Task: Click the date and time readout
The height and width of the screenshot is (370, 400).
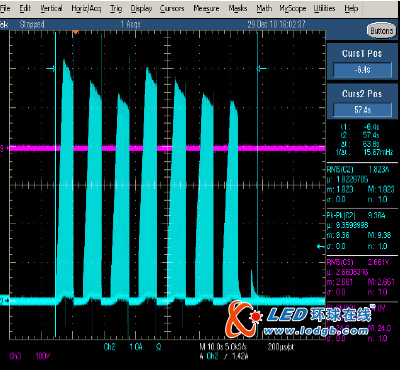Action: 276,24
